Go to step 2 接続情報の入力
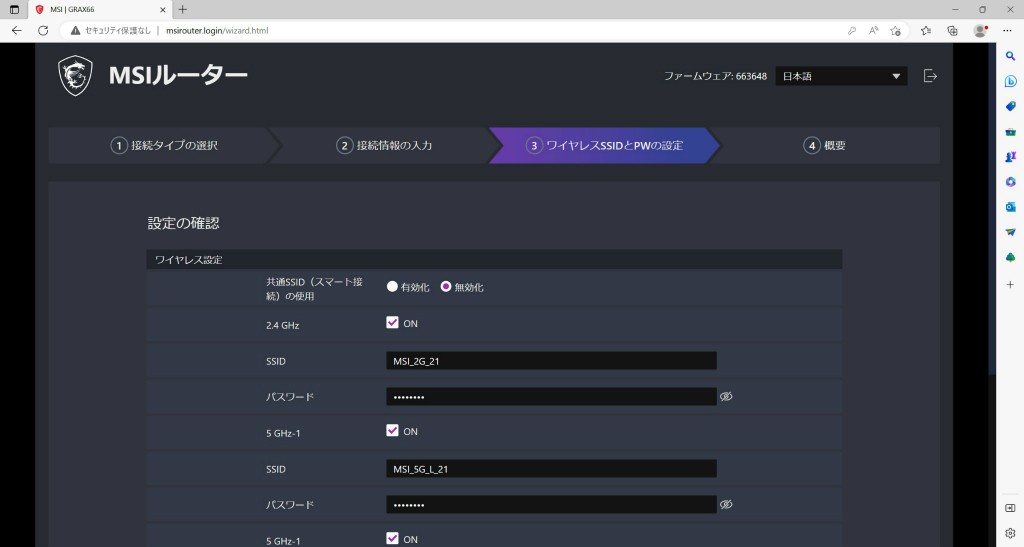Image resolution: width=1024 pixels, height=547 pixels. click(x=384, y=145)
